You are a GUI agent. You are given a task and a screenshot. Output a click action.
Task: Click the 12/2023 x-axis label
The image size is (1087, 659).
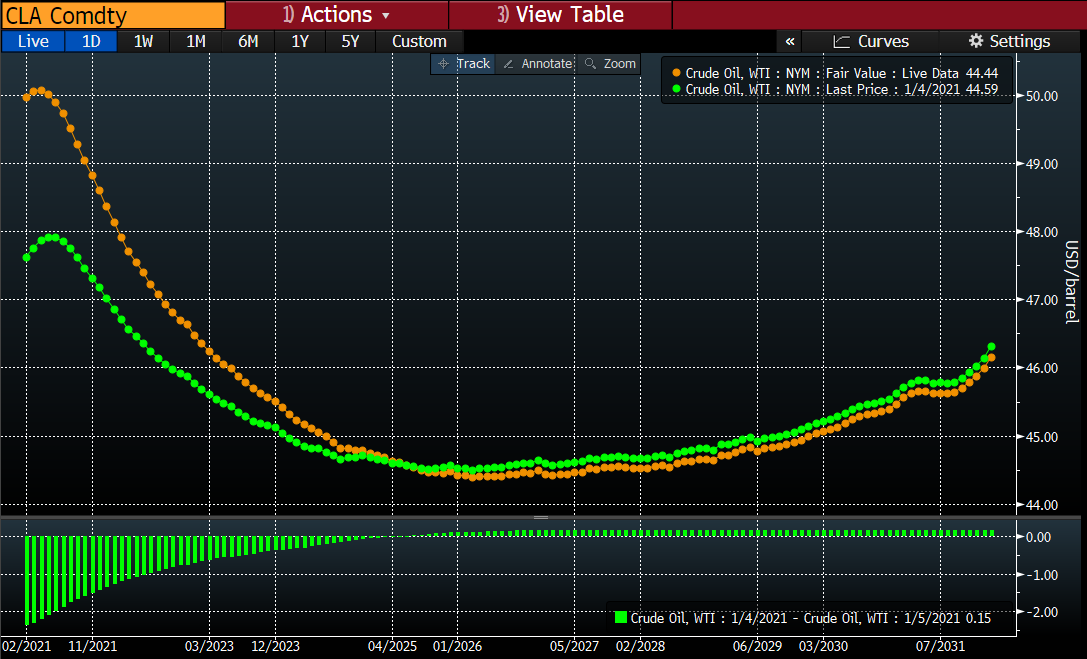pyautogui.click(x=275, y=646)
